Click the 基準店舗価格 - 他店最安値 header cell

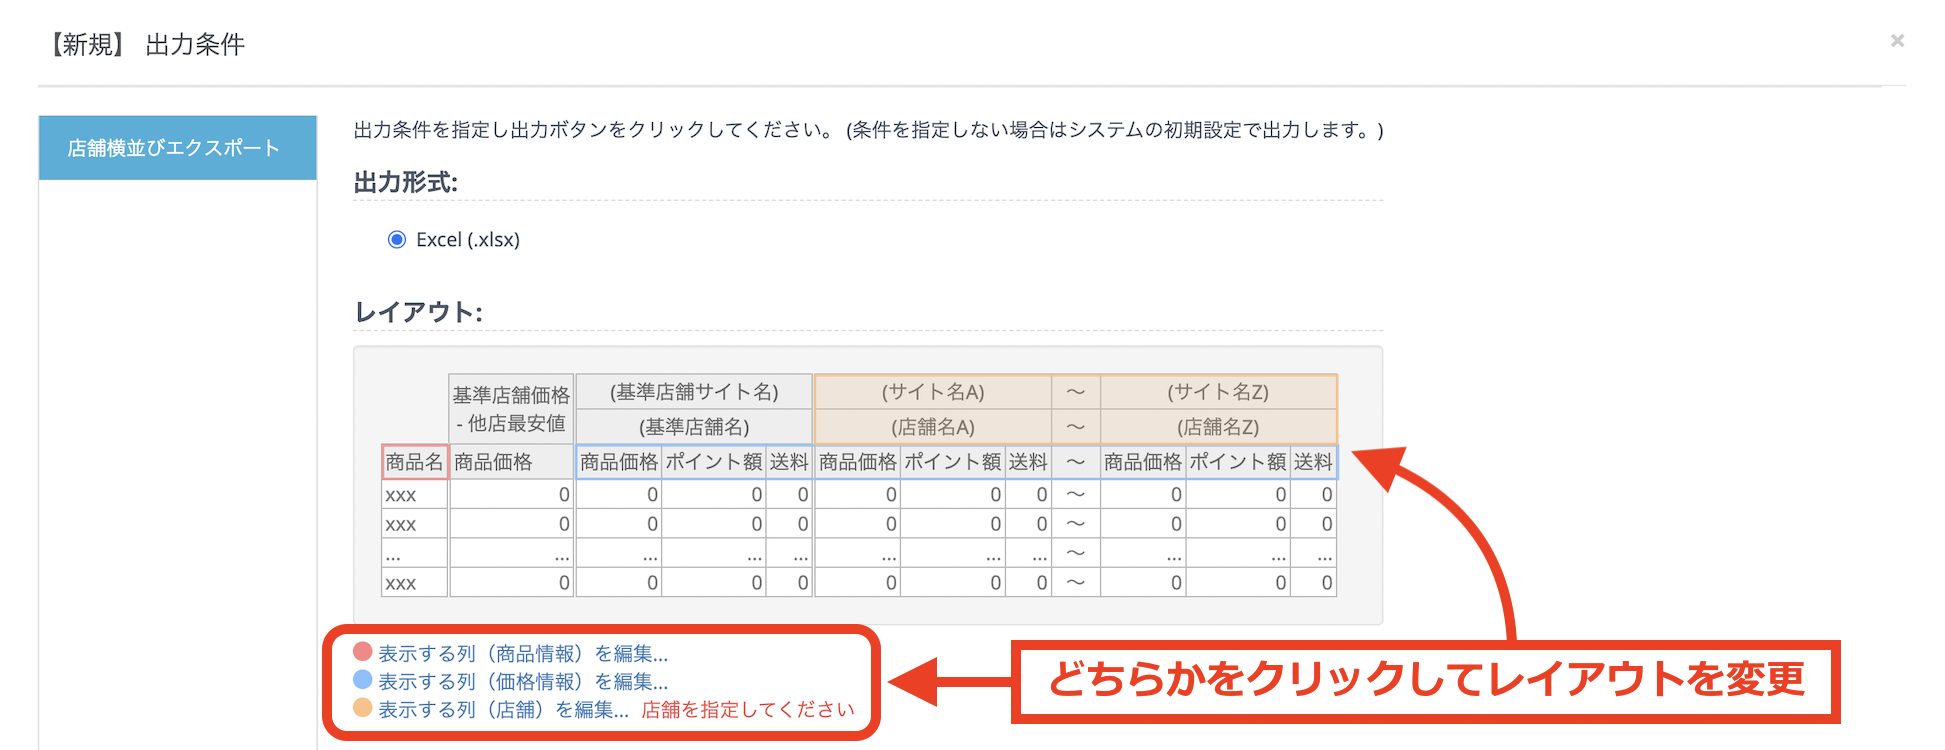(x=511, y=409)
